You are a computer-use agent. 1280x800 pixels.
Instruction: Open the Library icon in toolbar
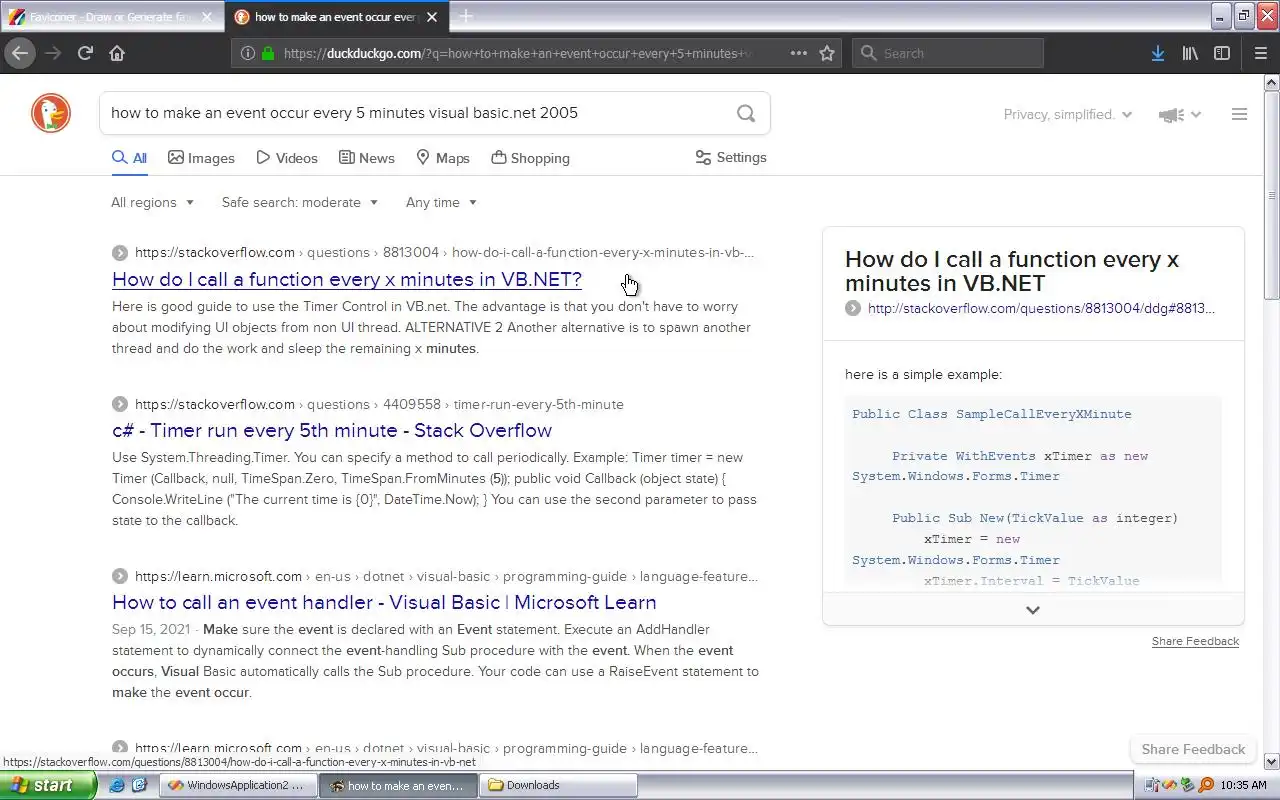click(1190, 53)
